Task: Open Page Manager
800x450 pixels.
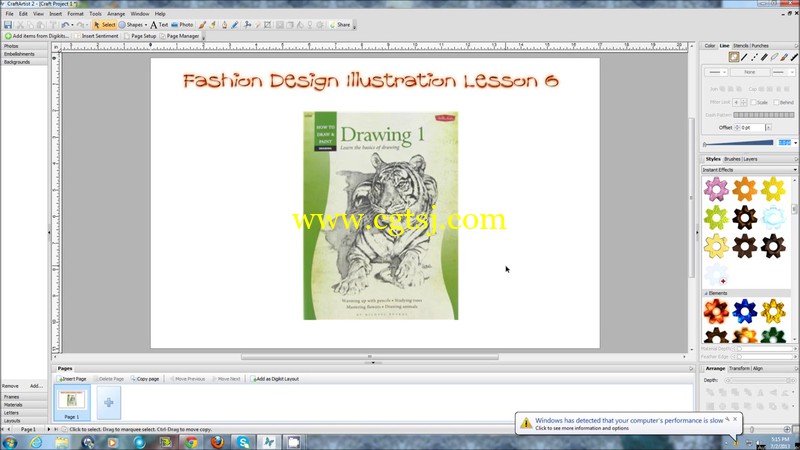Action: pyautogui.click(x=179, y=36)
